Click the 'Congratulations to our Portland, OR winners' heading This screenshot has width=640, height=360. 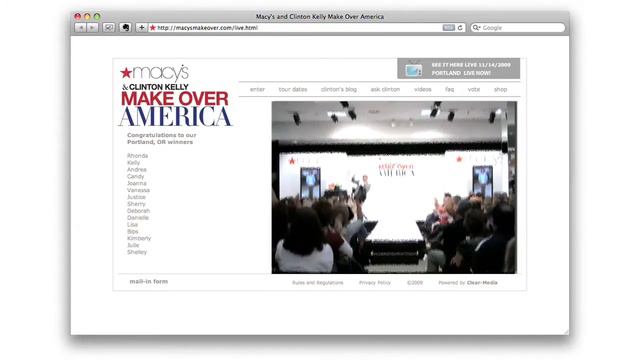162,138
